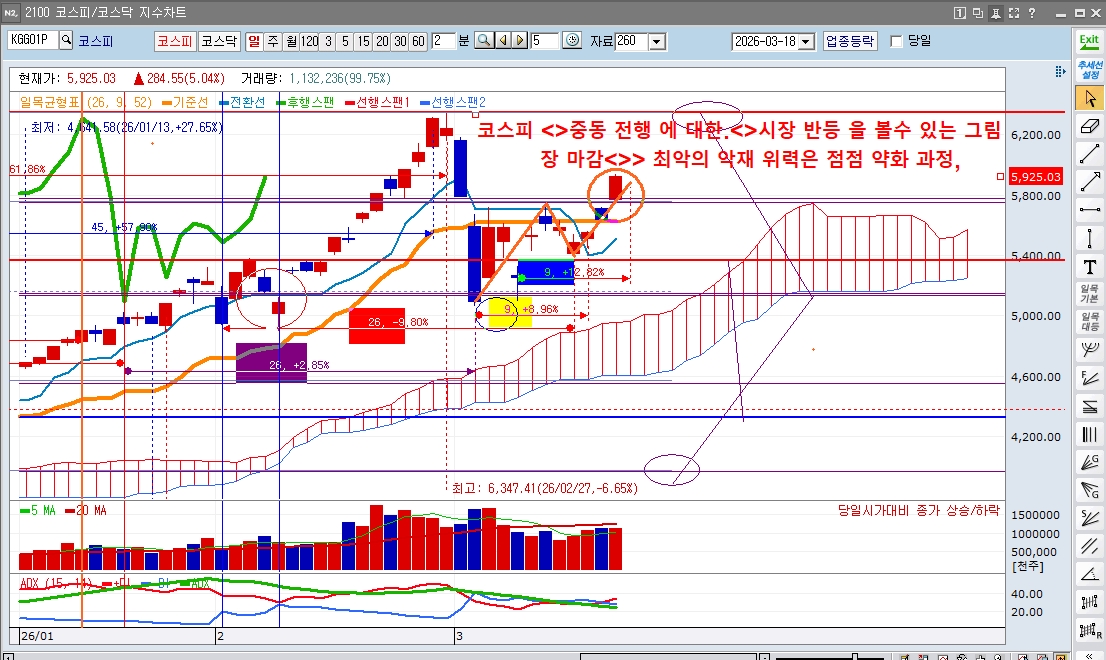
Task: Toggle the 주 weekly period button
Action: pyautogui.click(x=273, y=41)
